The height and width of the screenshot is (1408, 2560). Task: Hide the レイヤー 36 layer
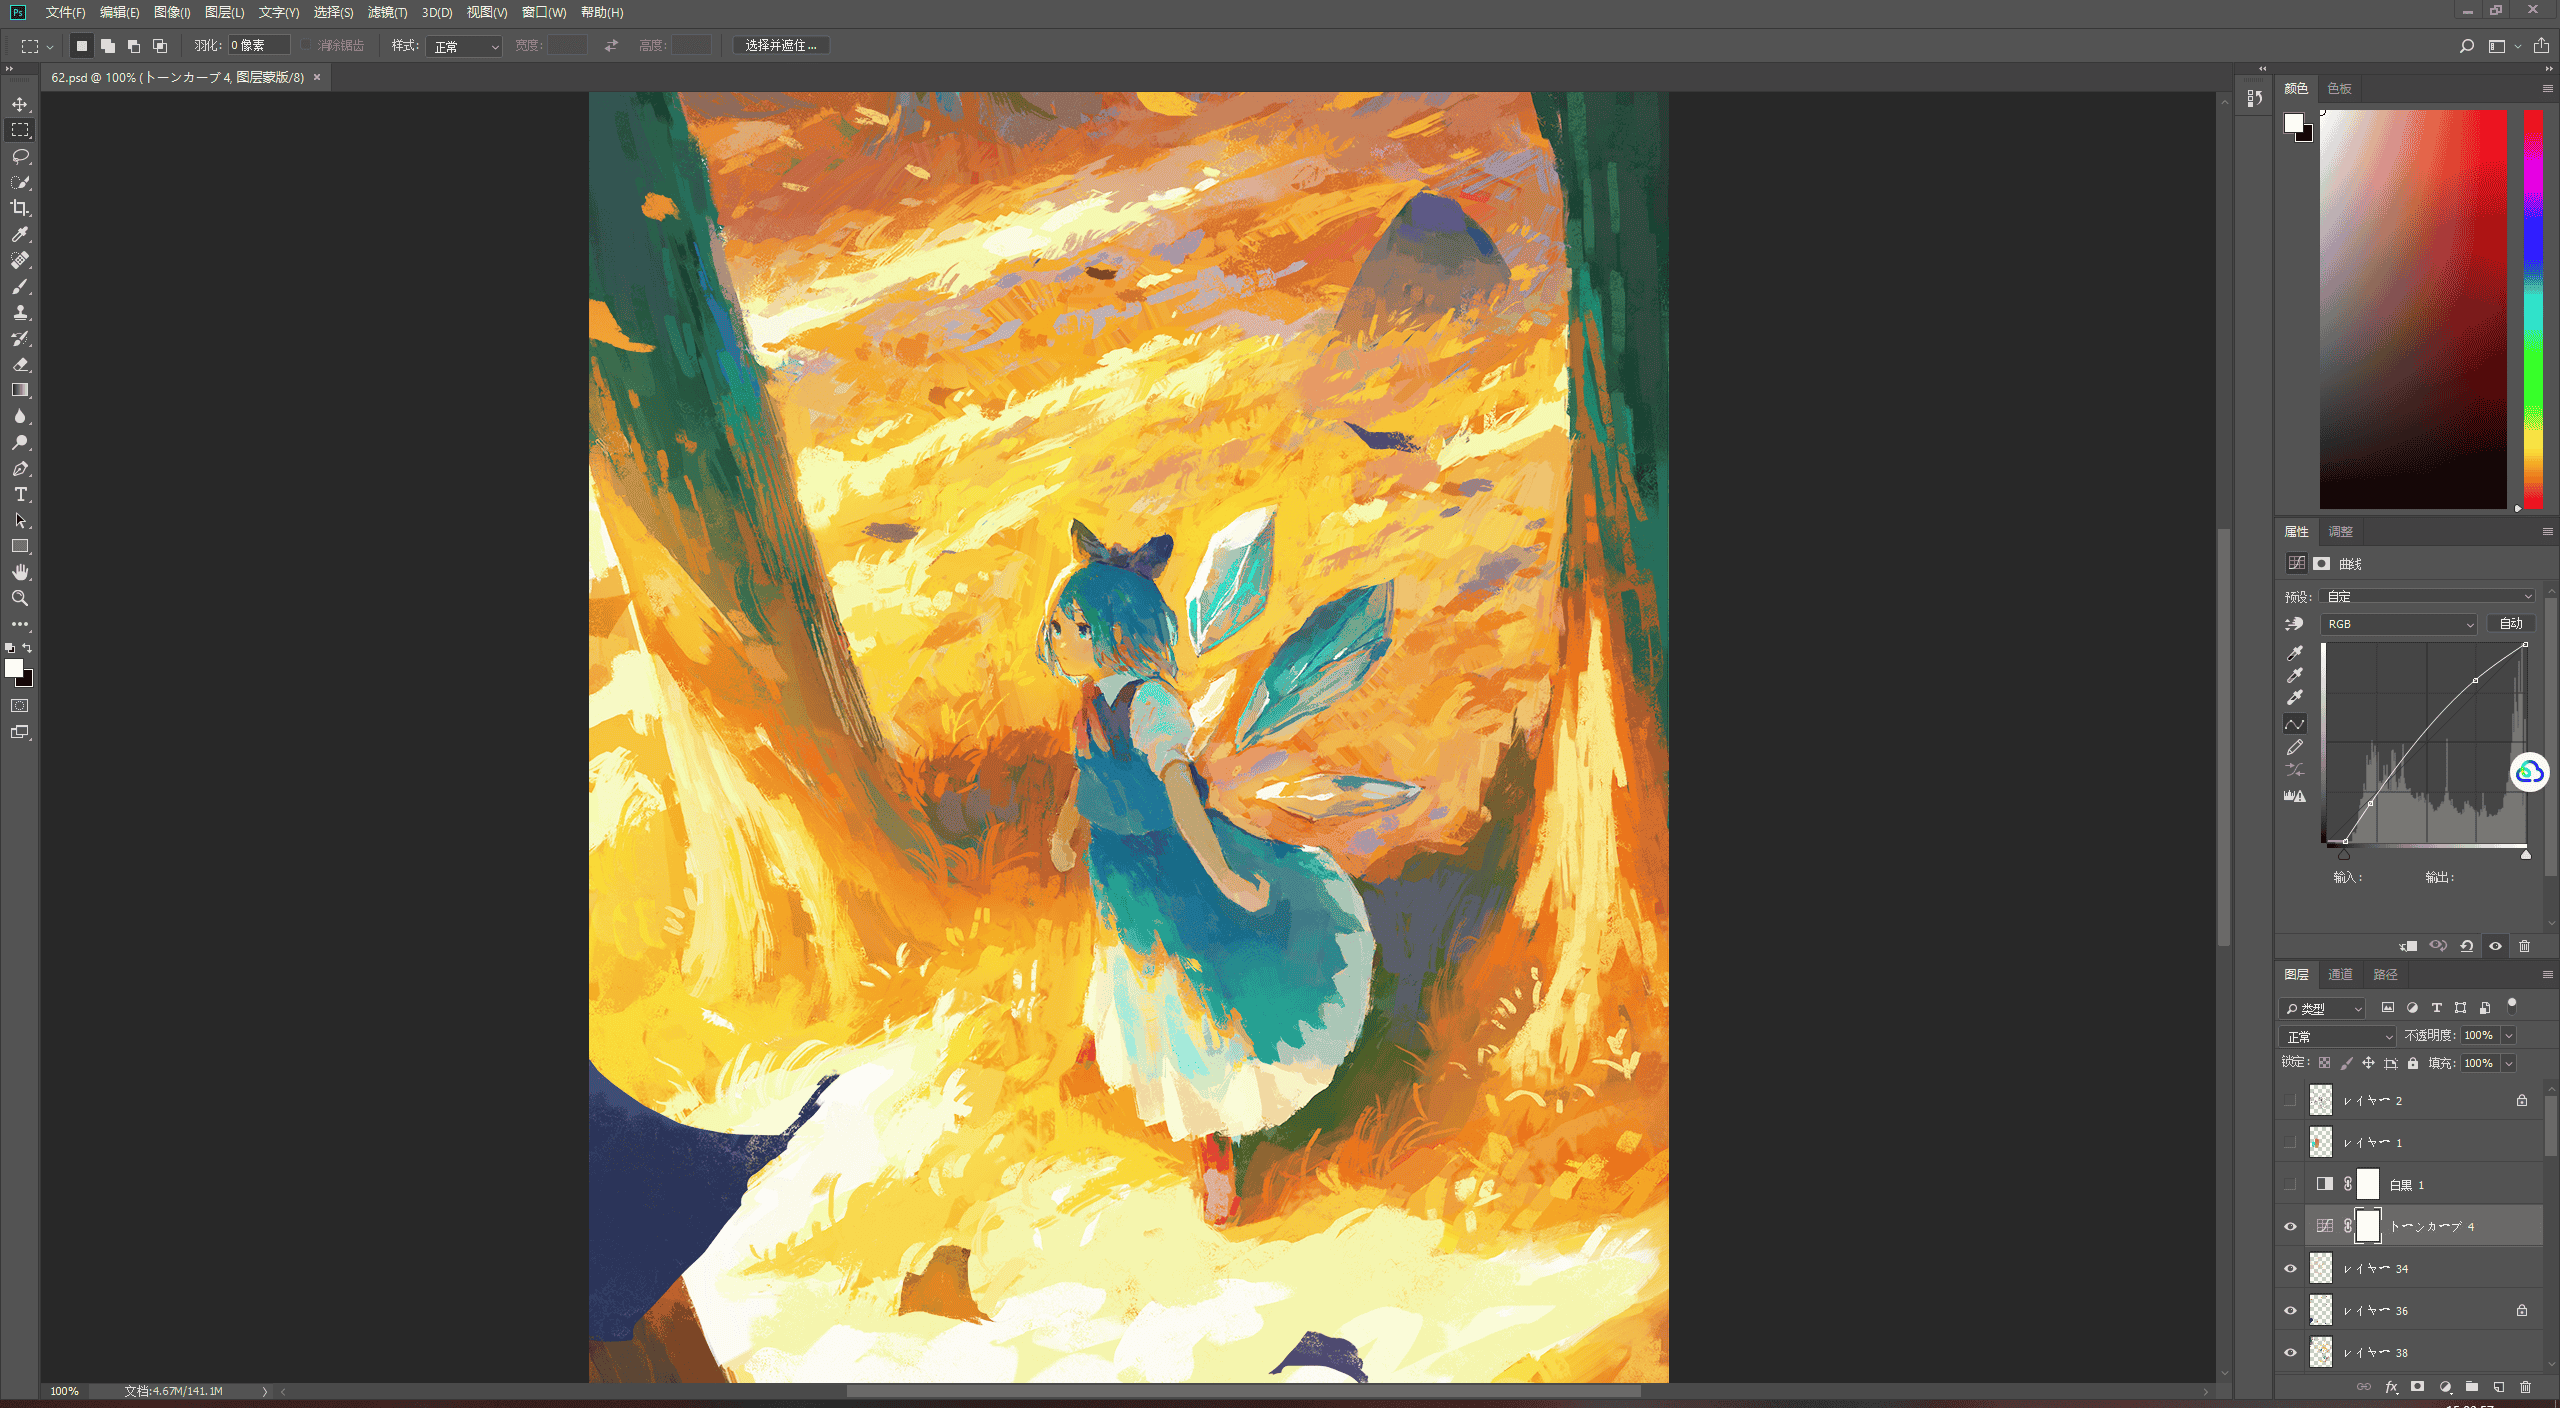2290,1310
